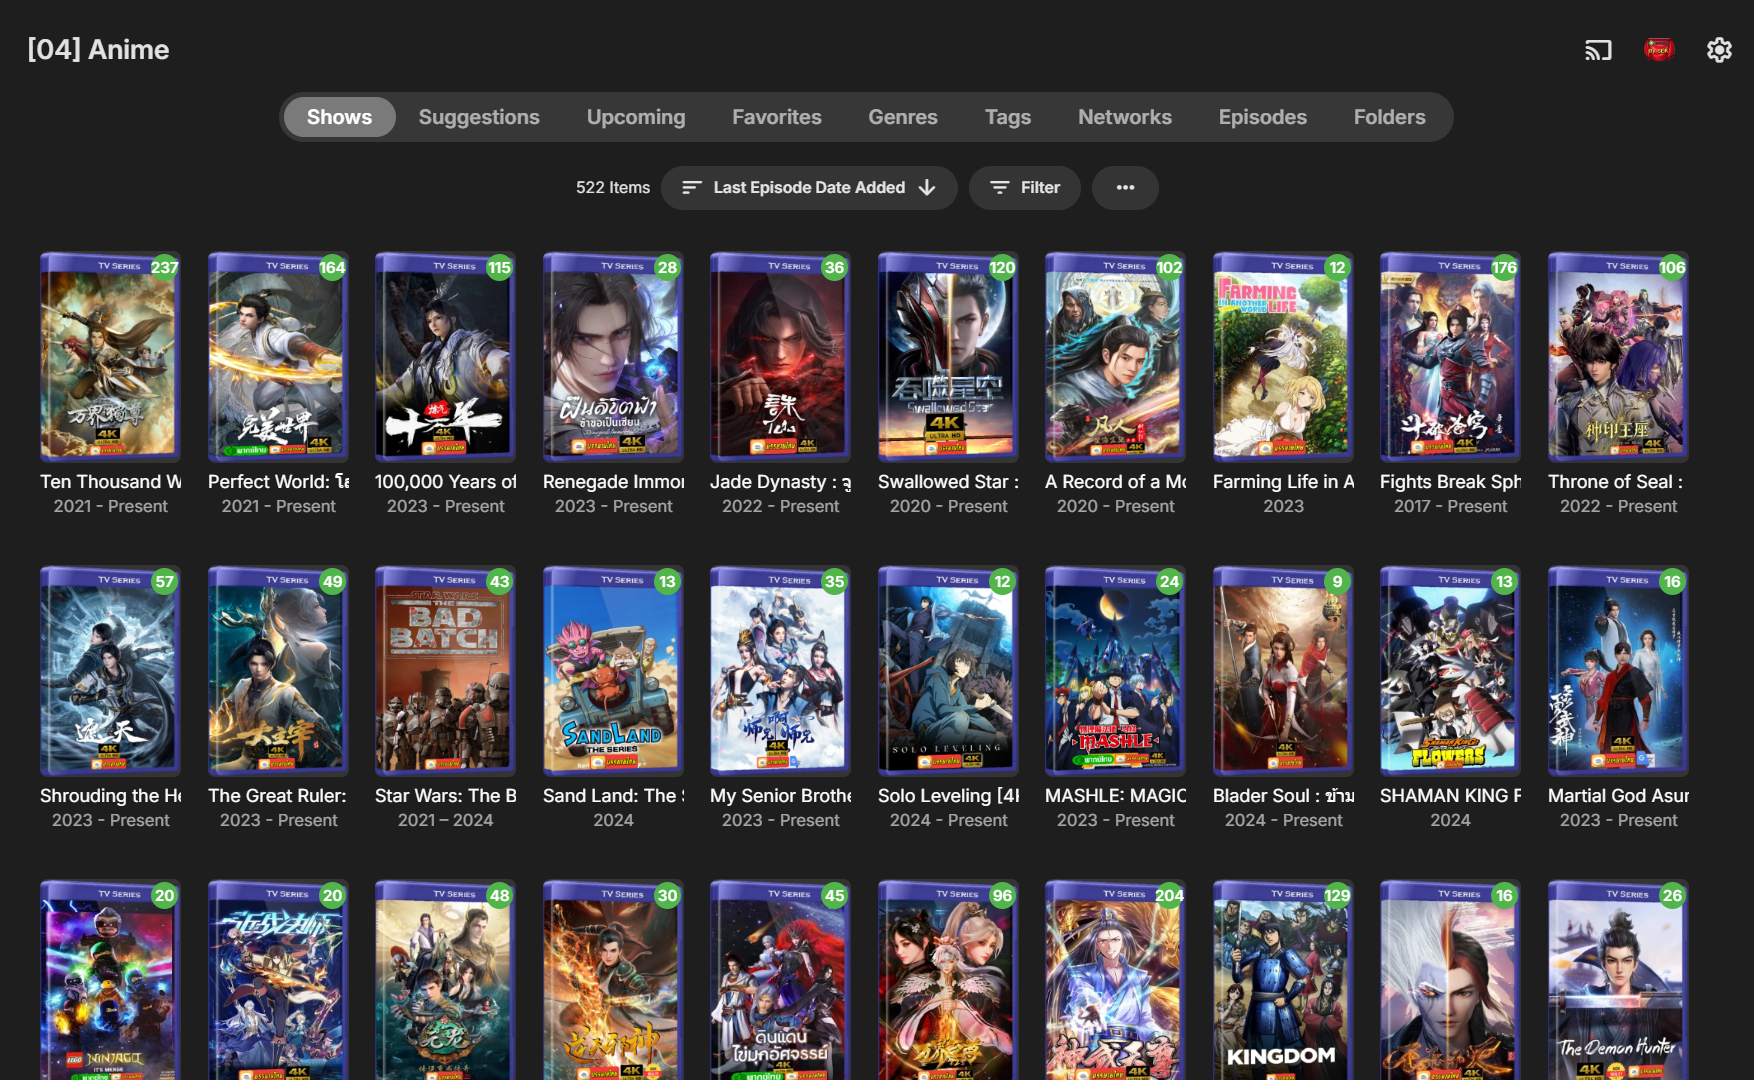Viewport: 1754px width, 1080px height.
Task: Open the Swallowed Star poster
Action: 948,357
